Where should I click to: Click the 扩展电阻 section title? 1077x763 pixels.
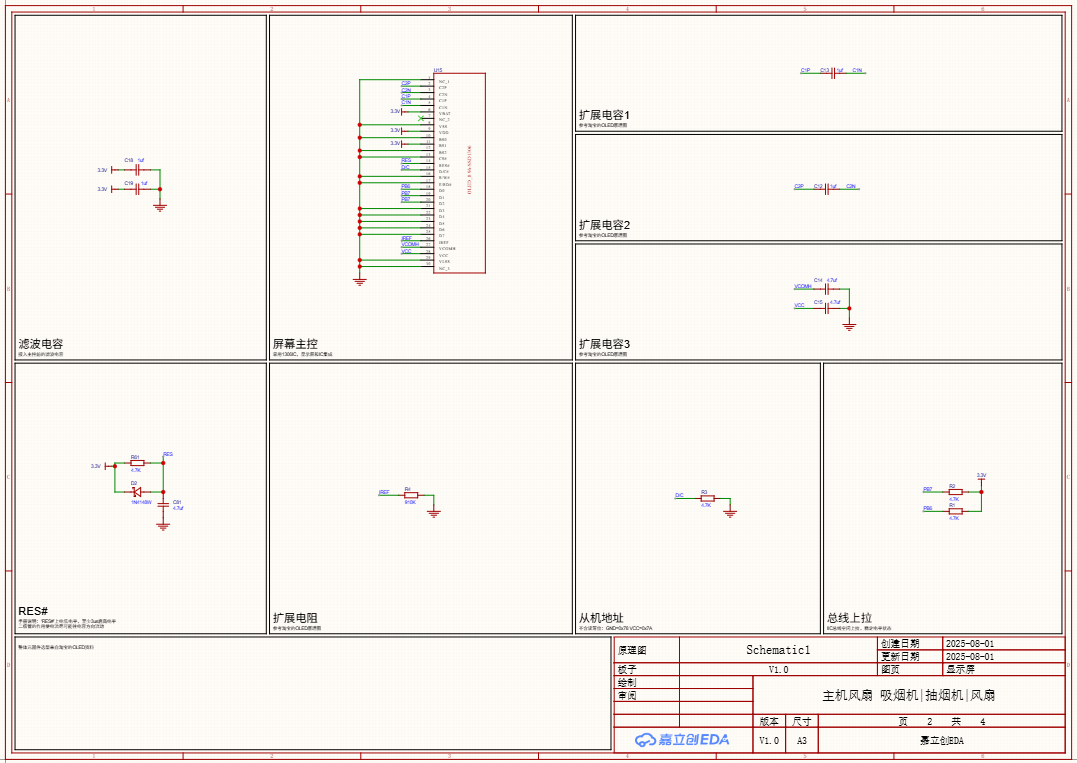(x=295, y=618)
